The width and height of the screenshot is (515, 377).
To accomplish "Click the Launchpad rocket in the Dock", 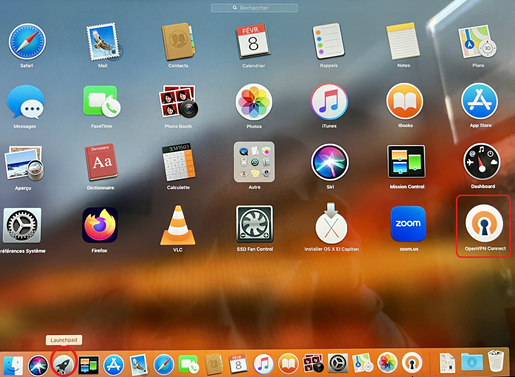I will [x=64, y=364].
